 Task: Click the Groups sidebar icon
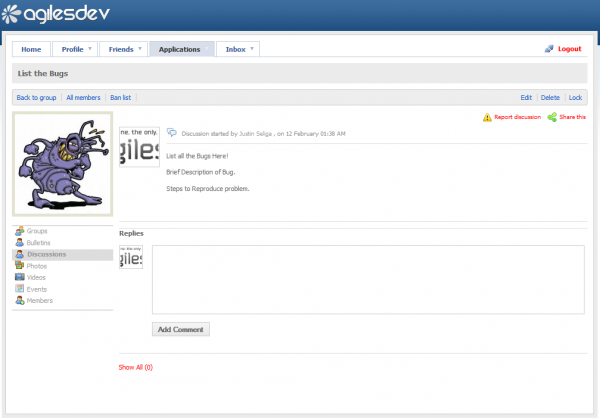20,231
